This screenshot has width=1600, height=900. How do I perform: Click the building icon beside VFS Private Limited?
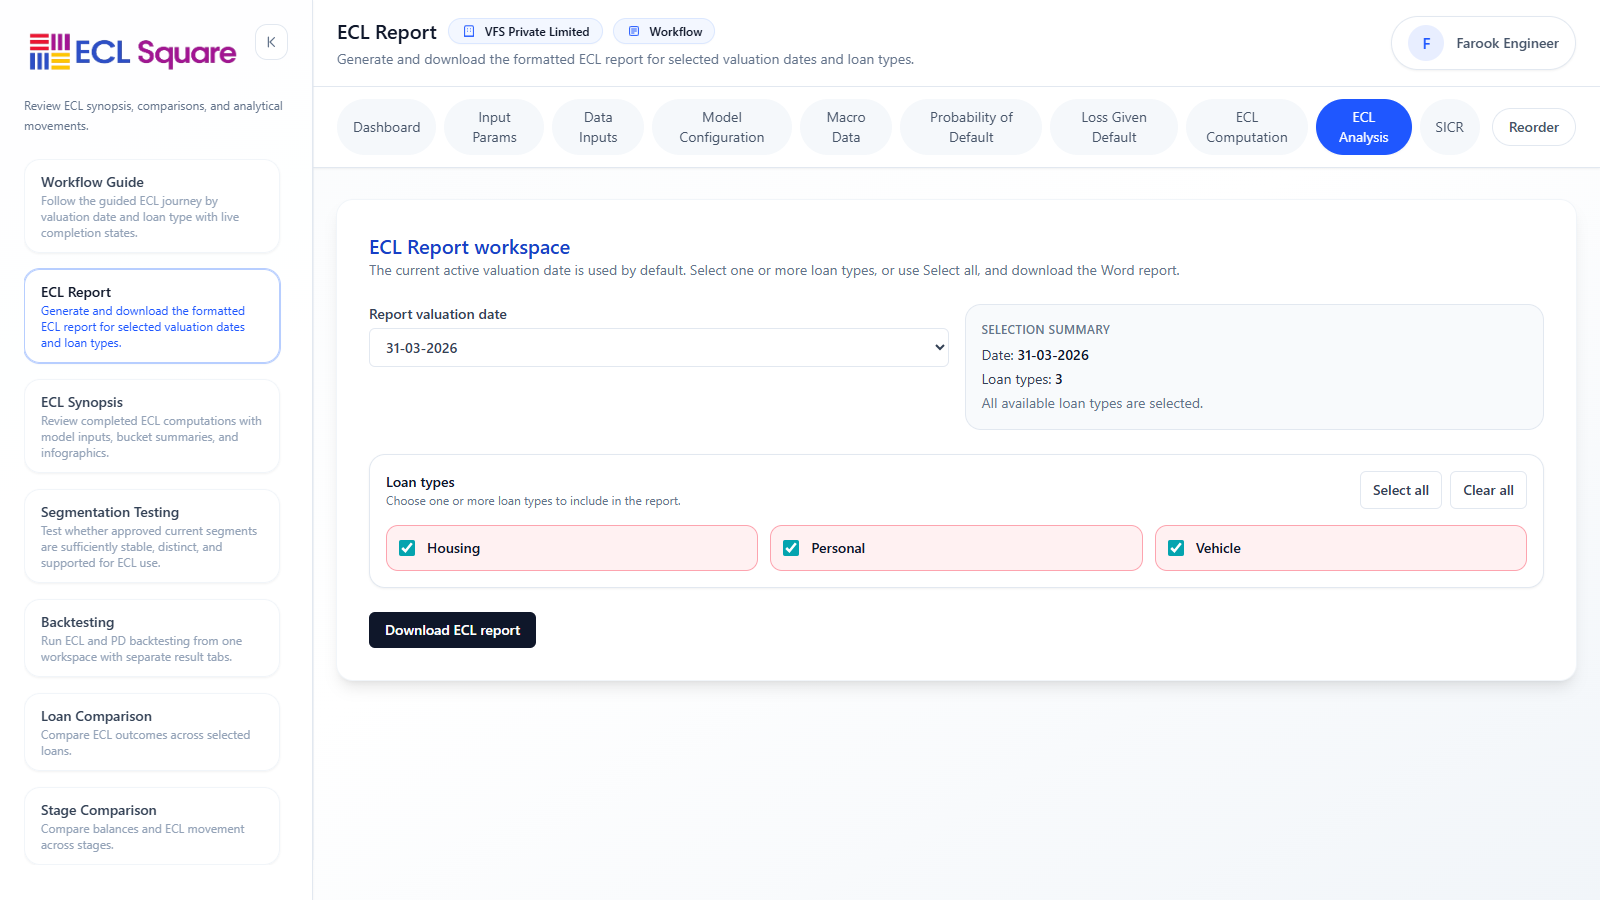pos(469,31)
